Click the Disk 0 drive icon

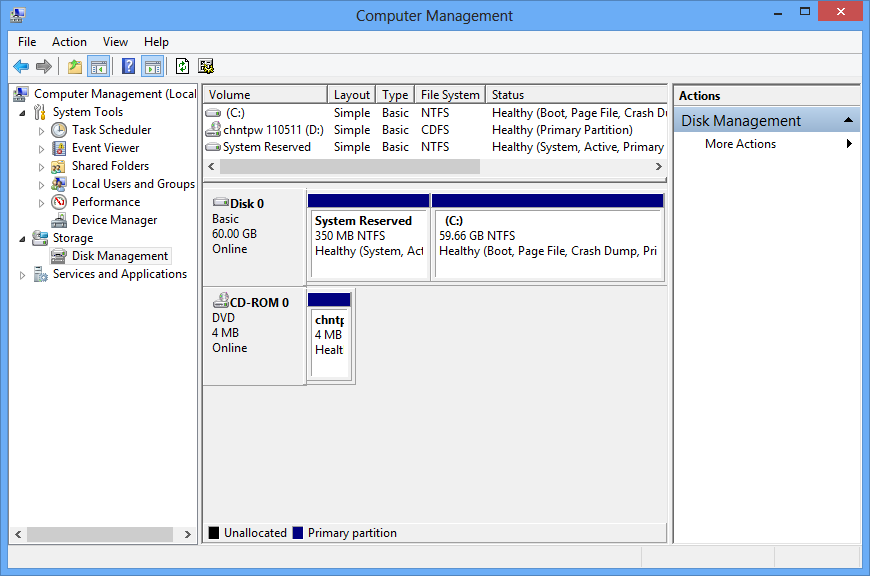(220, 203)
